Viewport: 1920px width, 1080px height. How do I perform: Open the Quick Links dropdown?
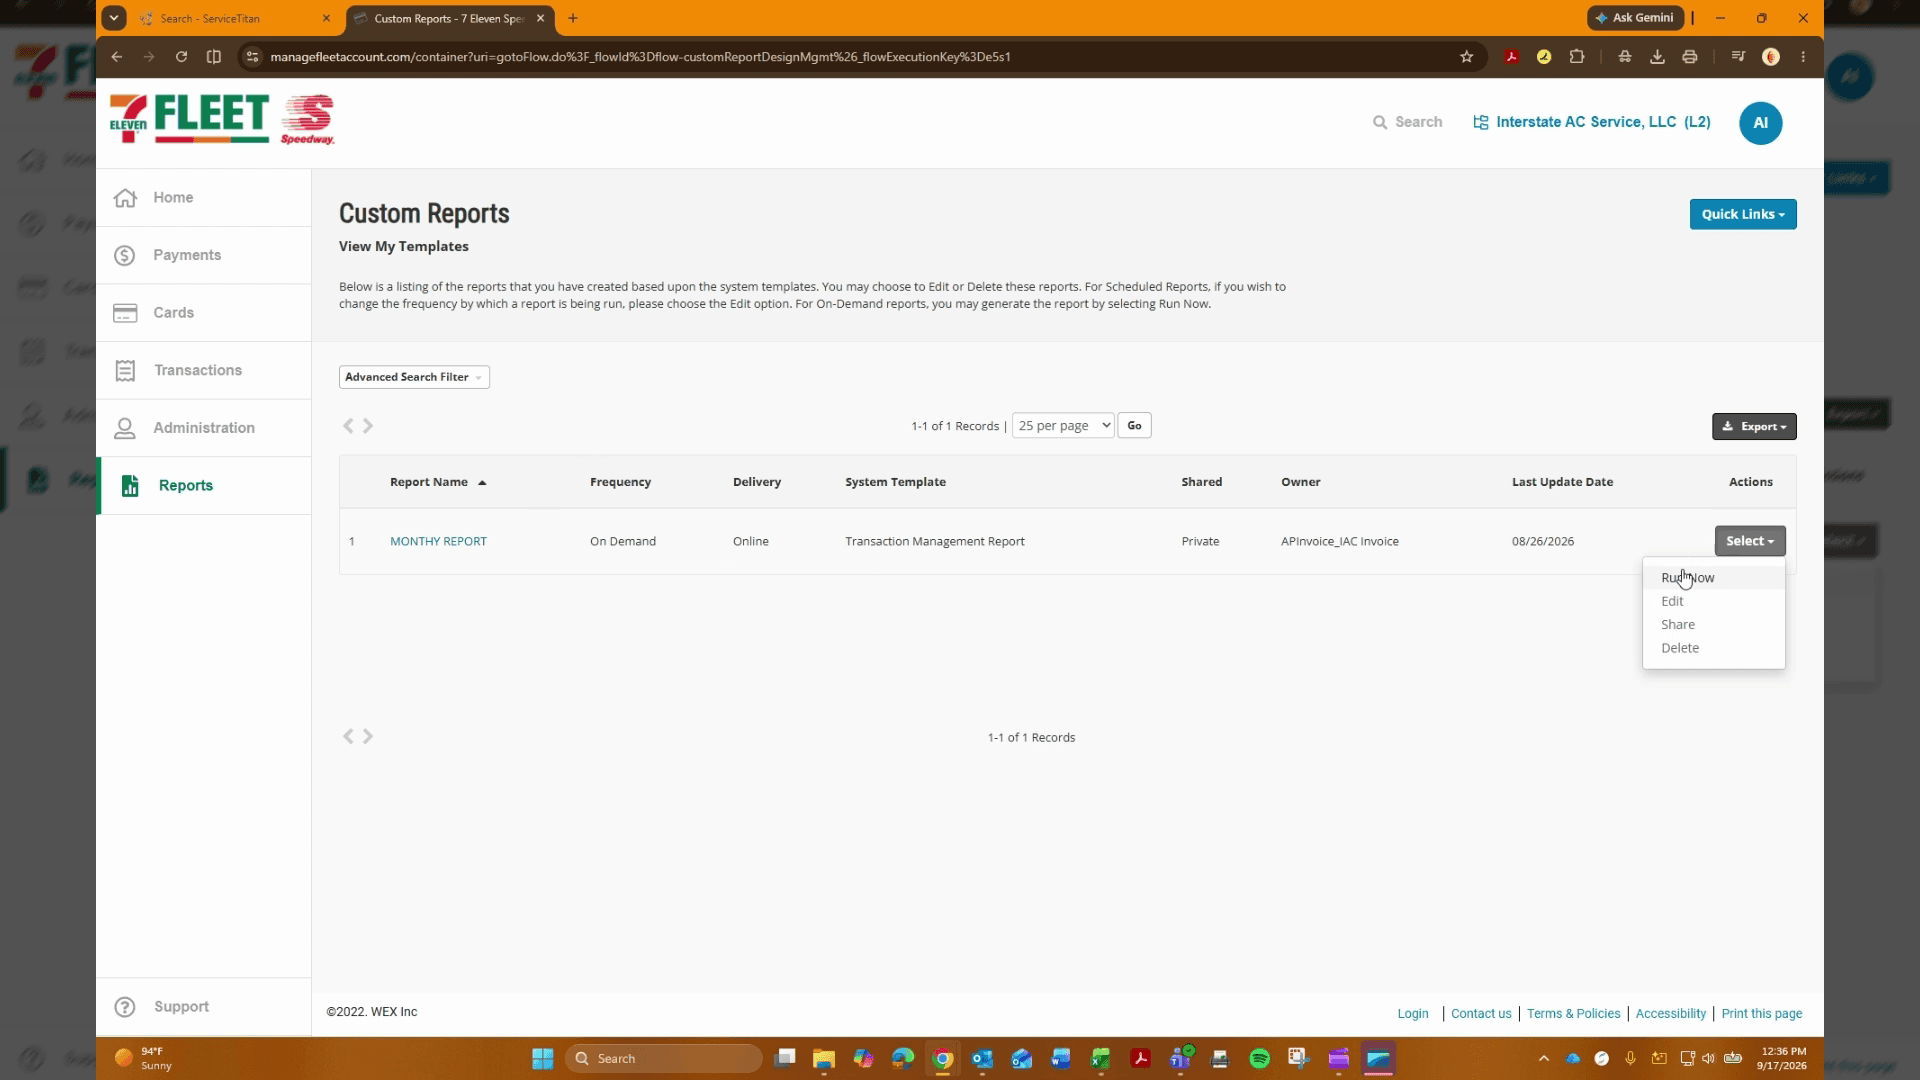[1743, 214]
